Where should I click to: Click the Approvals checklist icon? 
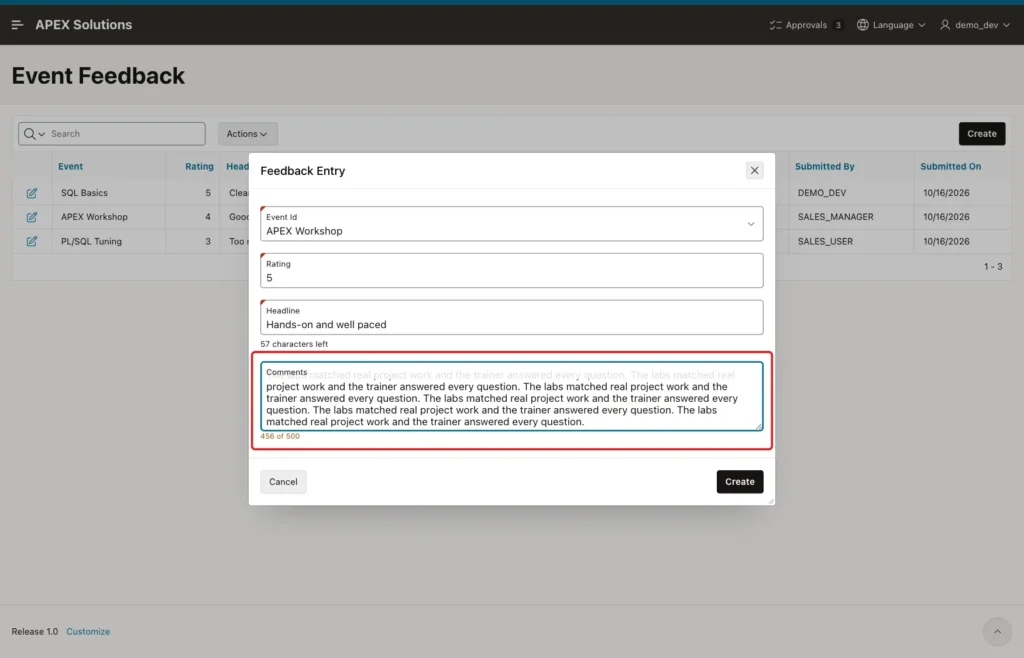775,25
